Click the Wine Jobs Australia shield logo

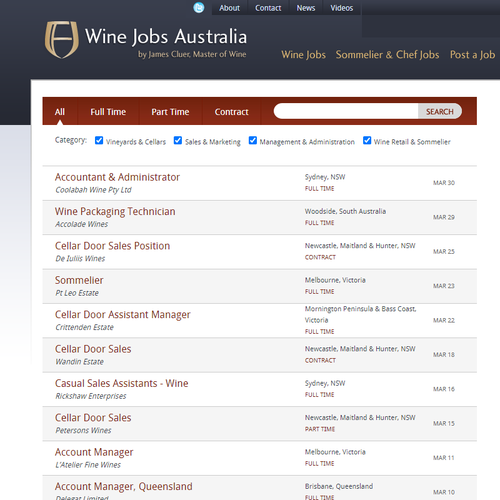point(62,40)
